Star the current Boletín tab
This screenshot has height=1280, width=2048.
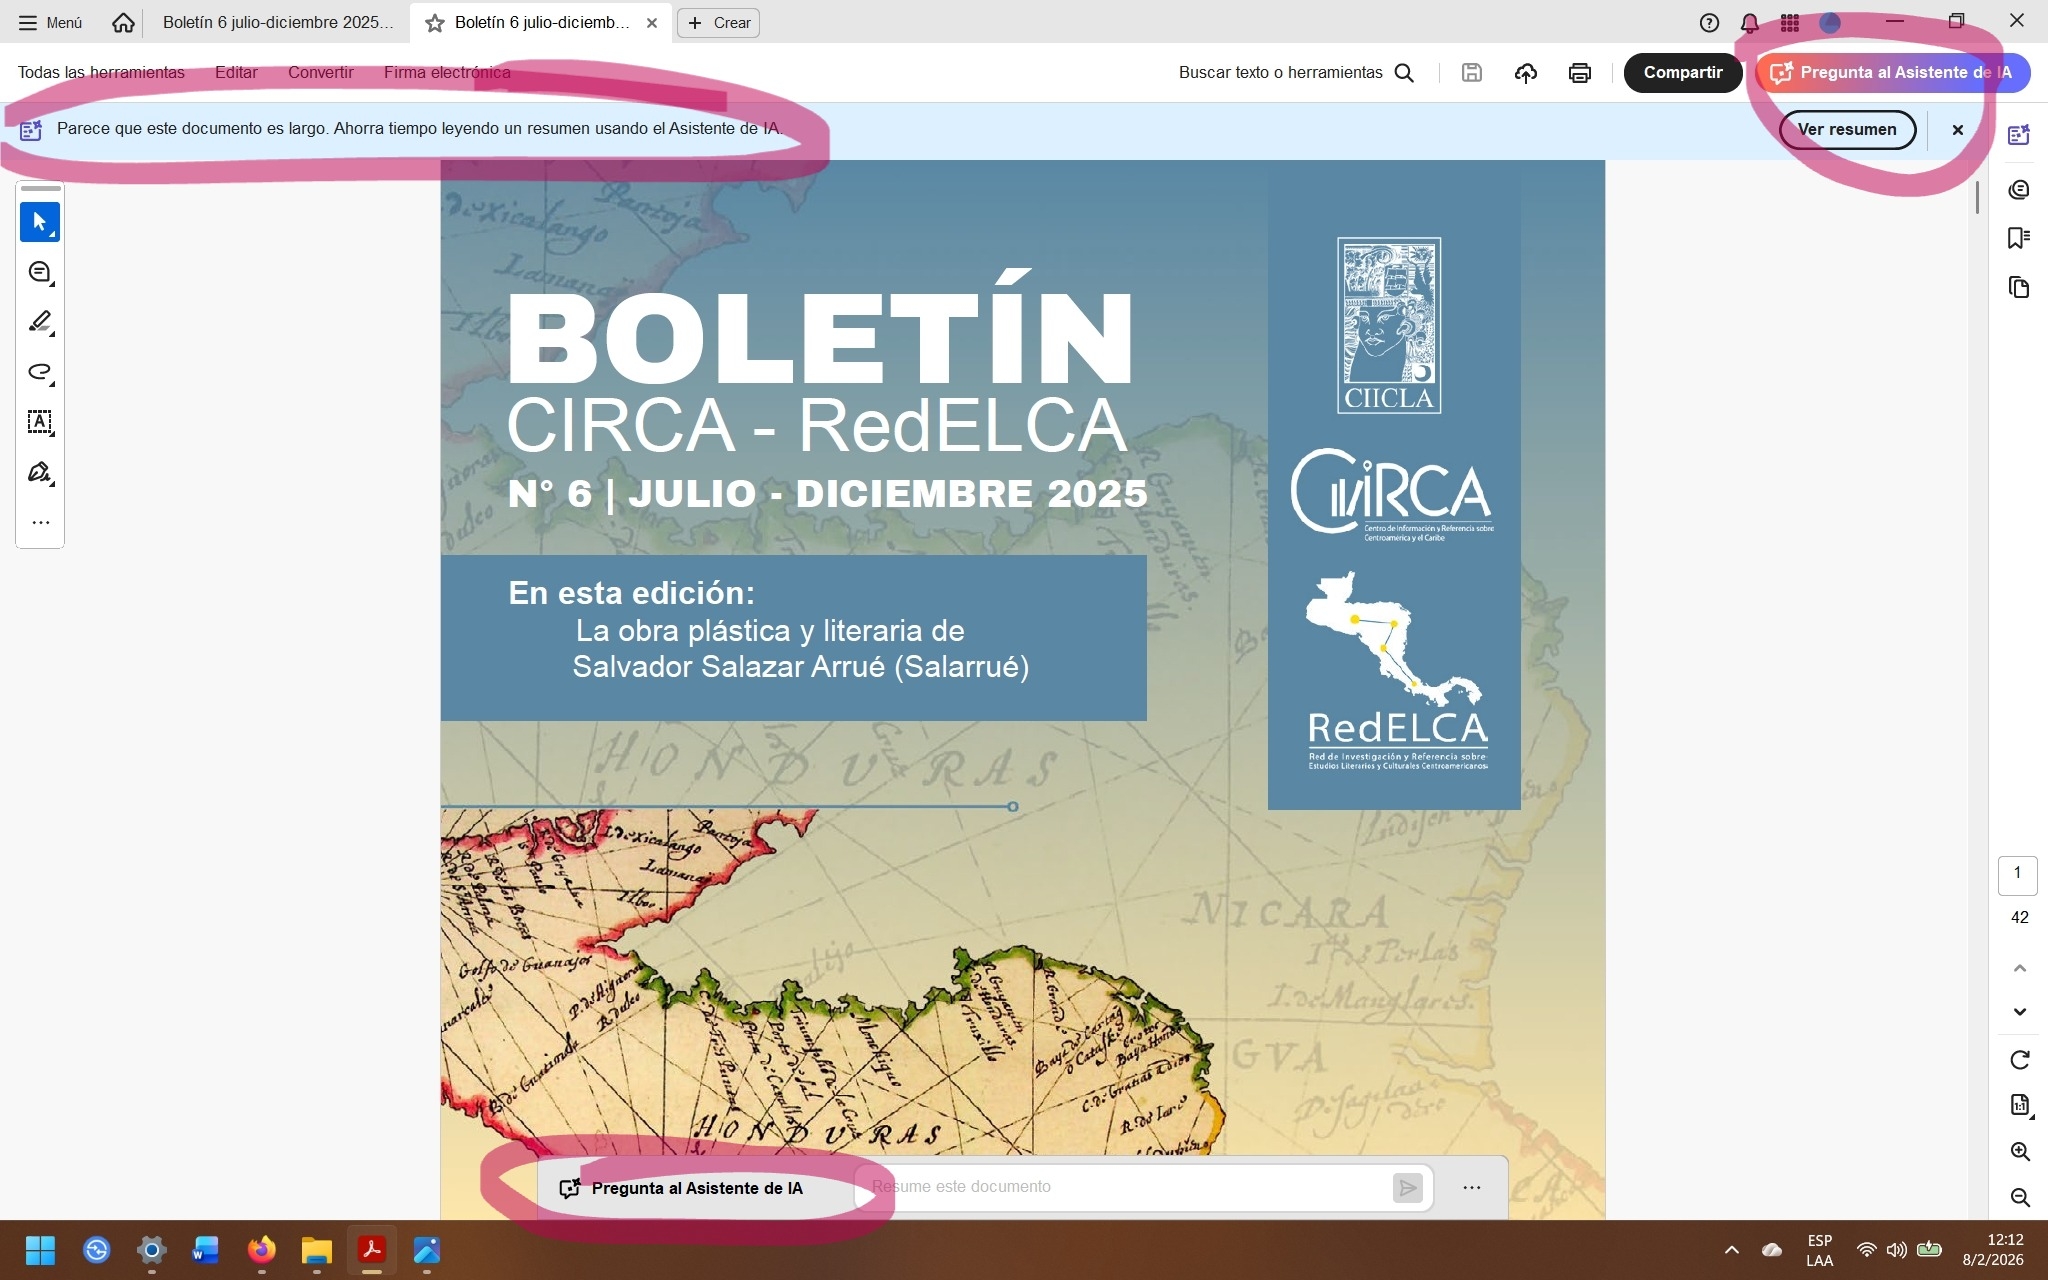[434, 23]
